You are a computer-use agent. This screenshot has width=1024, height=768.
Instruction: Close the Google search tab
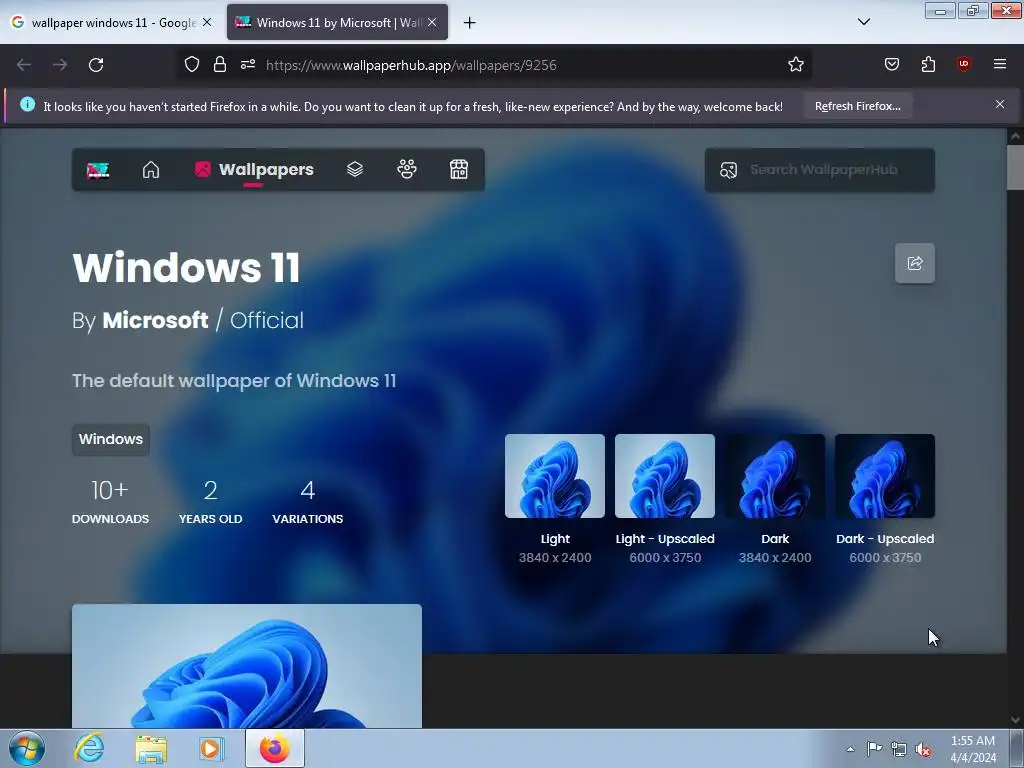(x=207, y=23)
